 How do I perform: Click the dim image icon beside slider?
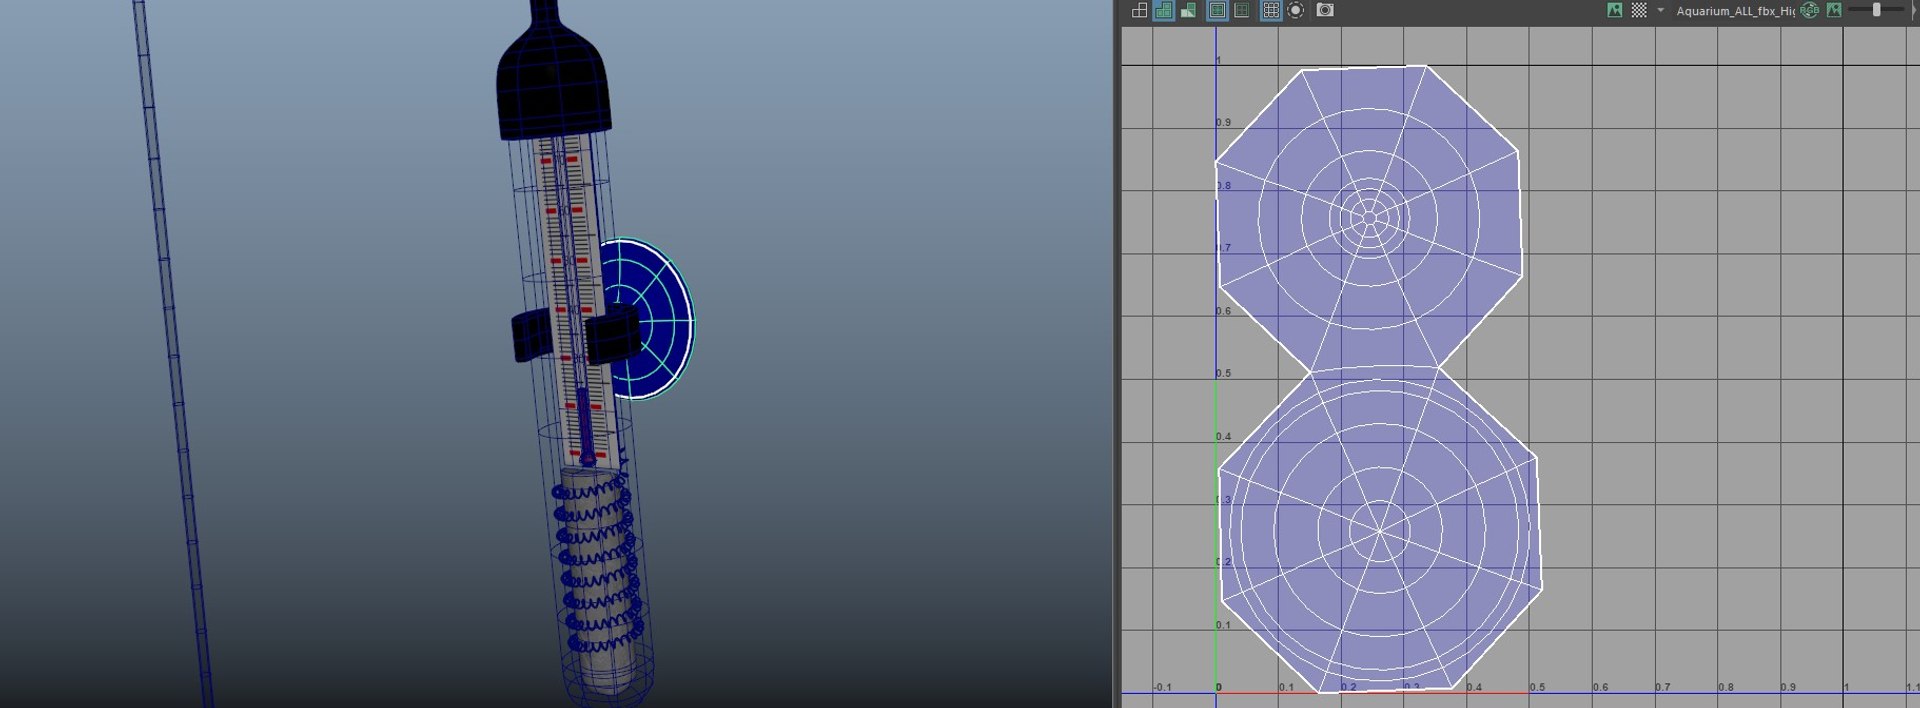pos(1834,10)
